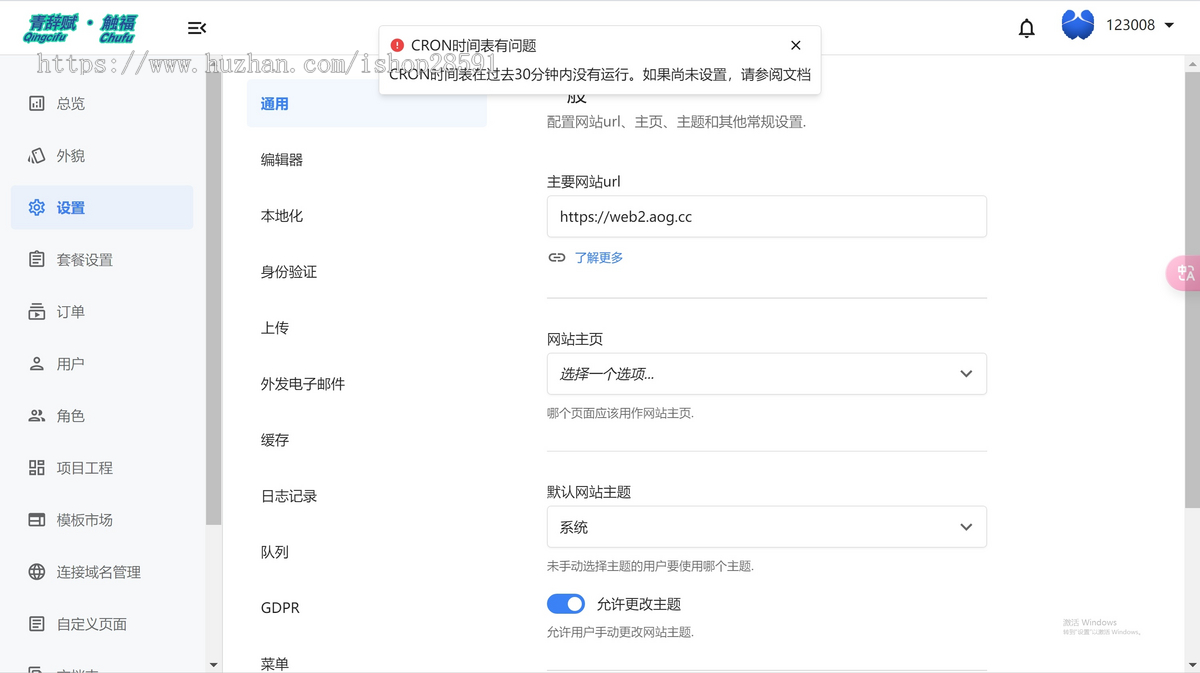
Task: Open the 123008 account dropdown arrow
Action: 1169,25
